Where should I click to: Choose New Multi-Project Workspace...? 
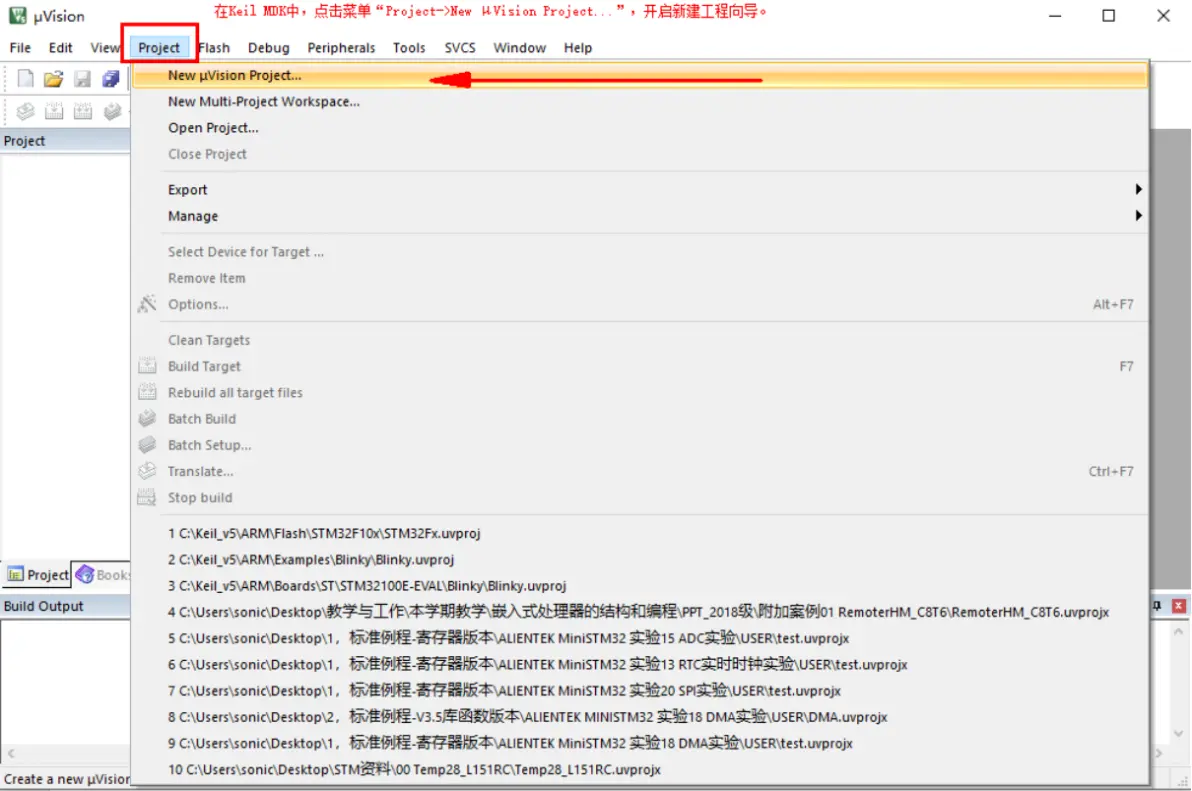tap(639, 101)
